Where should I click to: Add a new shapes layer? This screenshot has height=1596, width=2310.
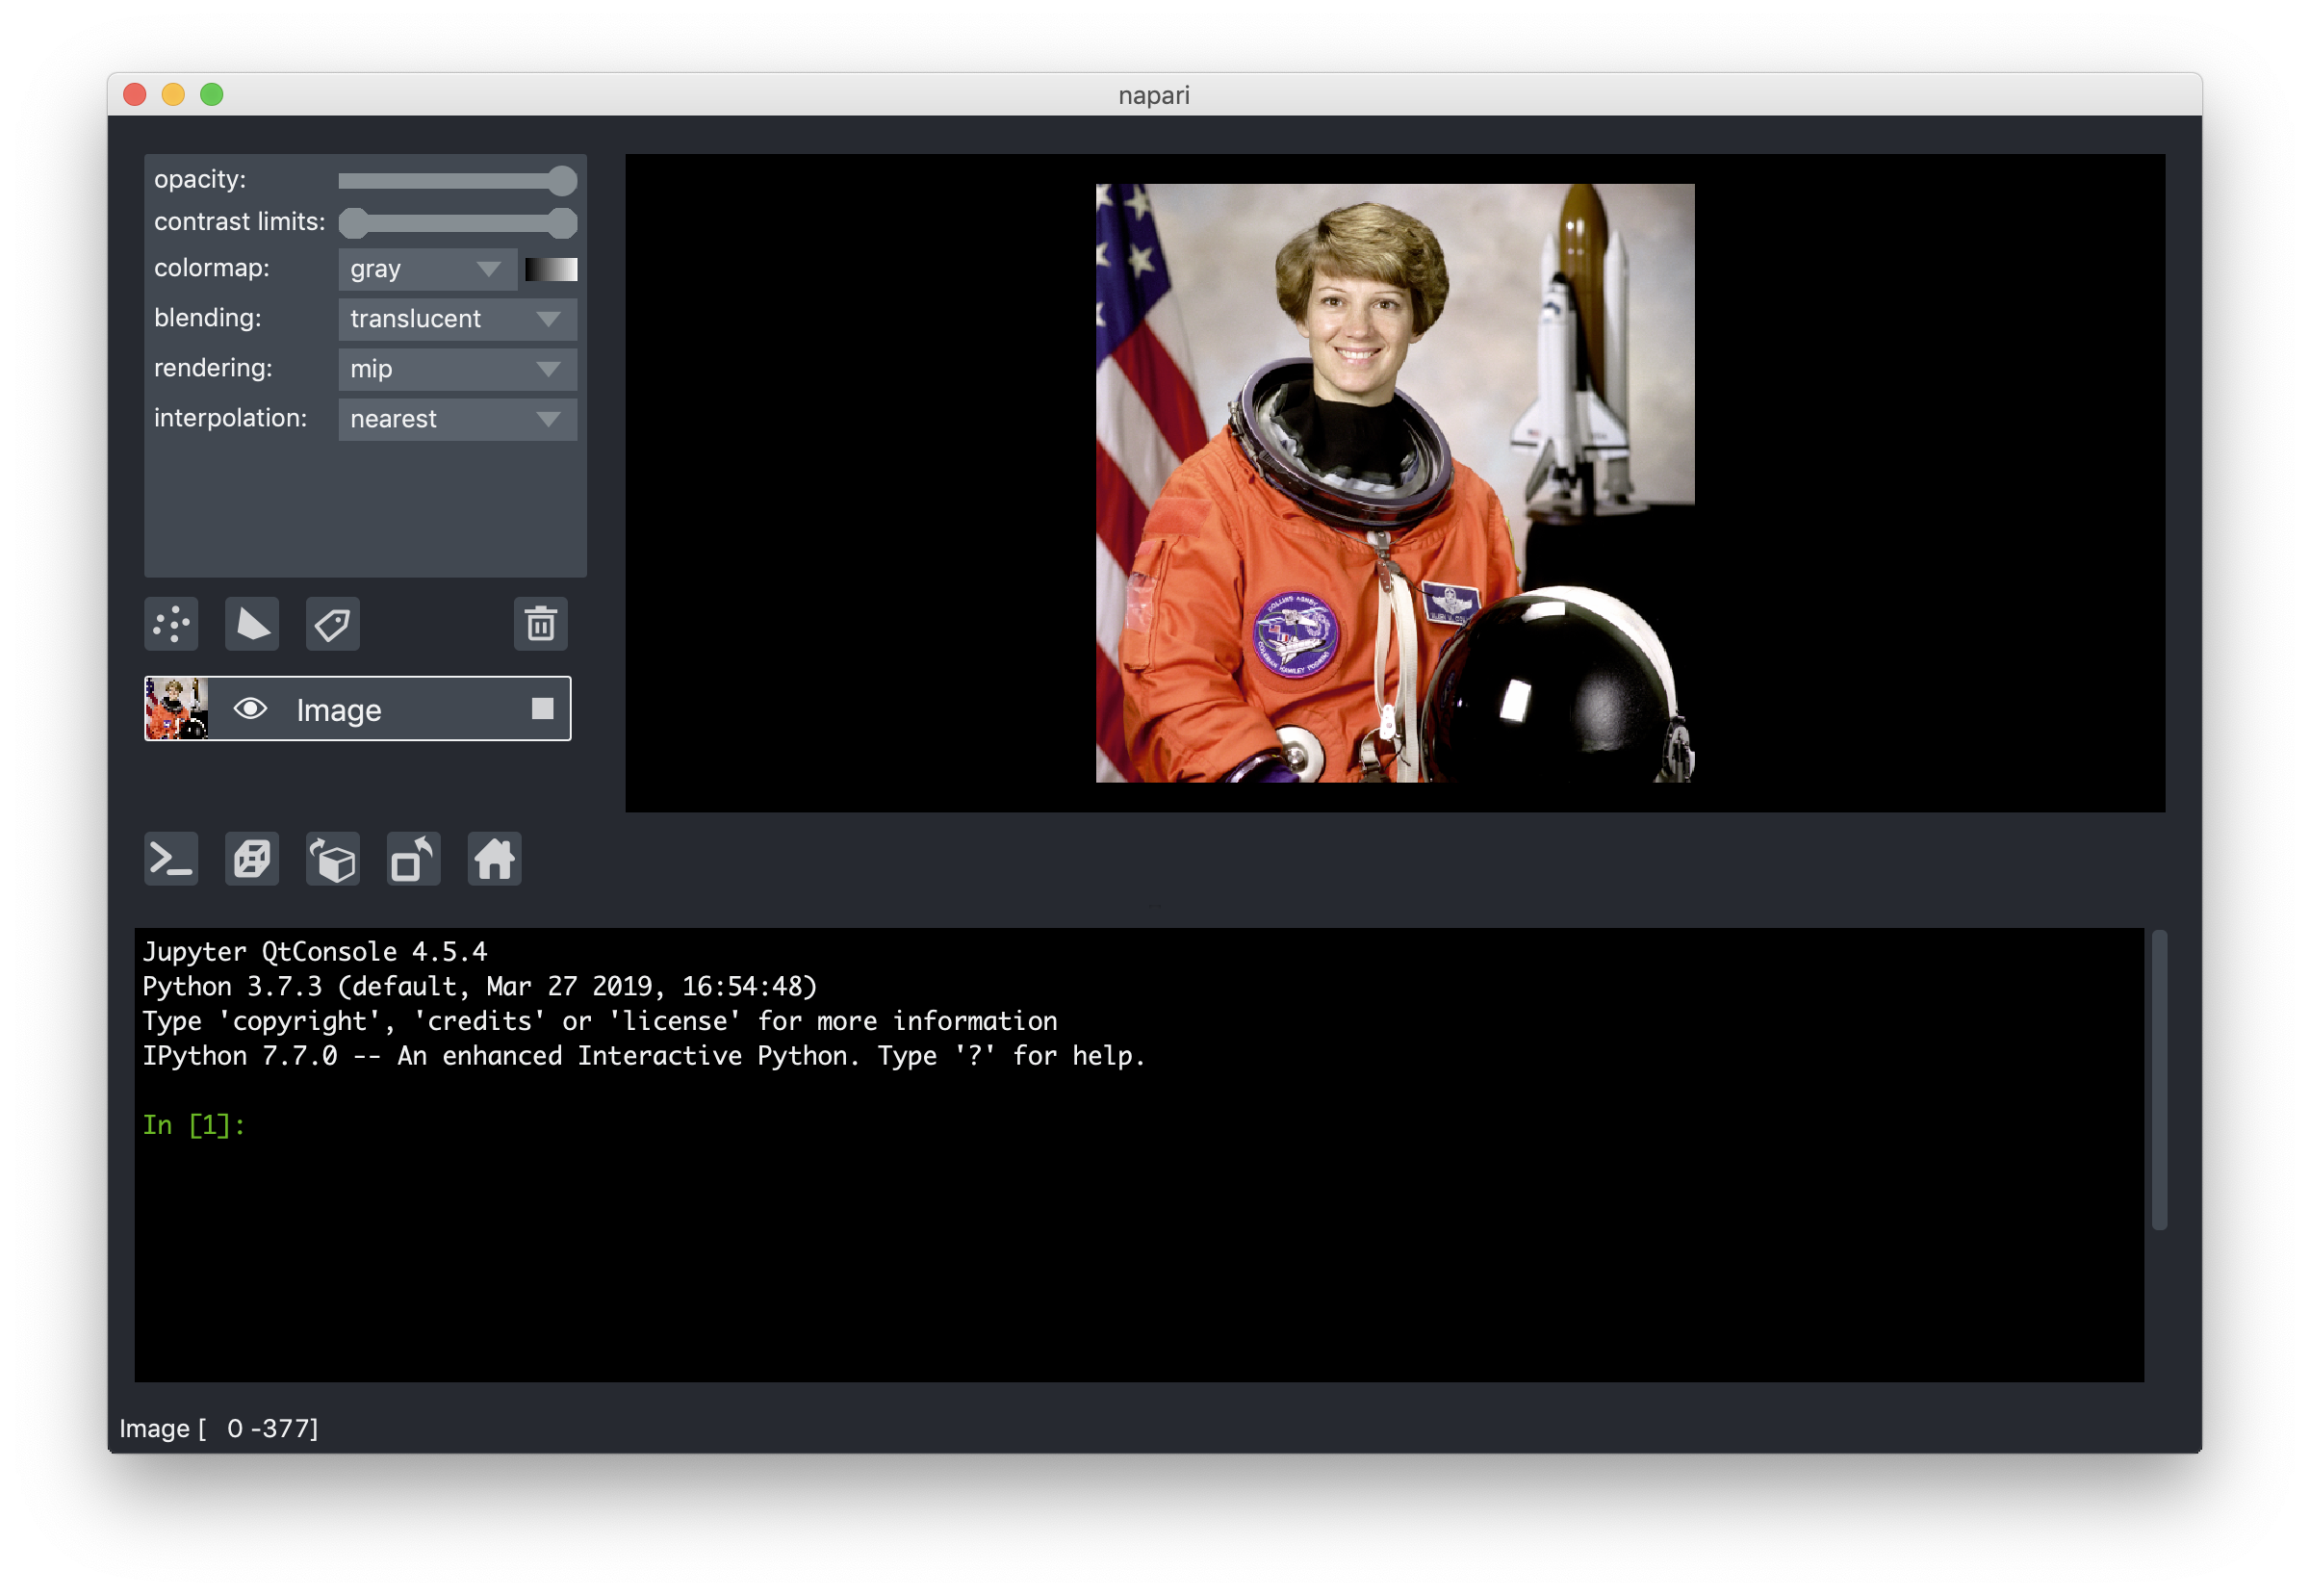click(252, 624)
